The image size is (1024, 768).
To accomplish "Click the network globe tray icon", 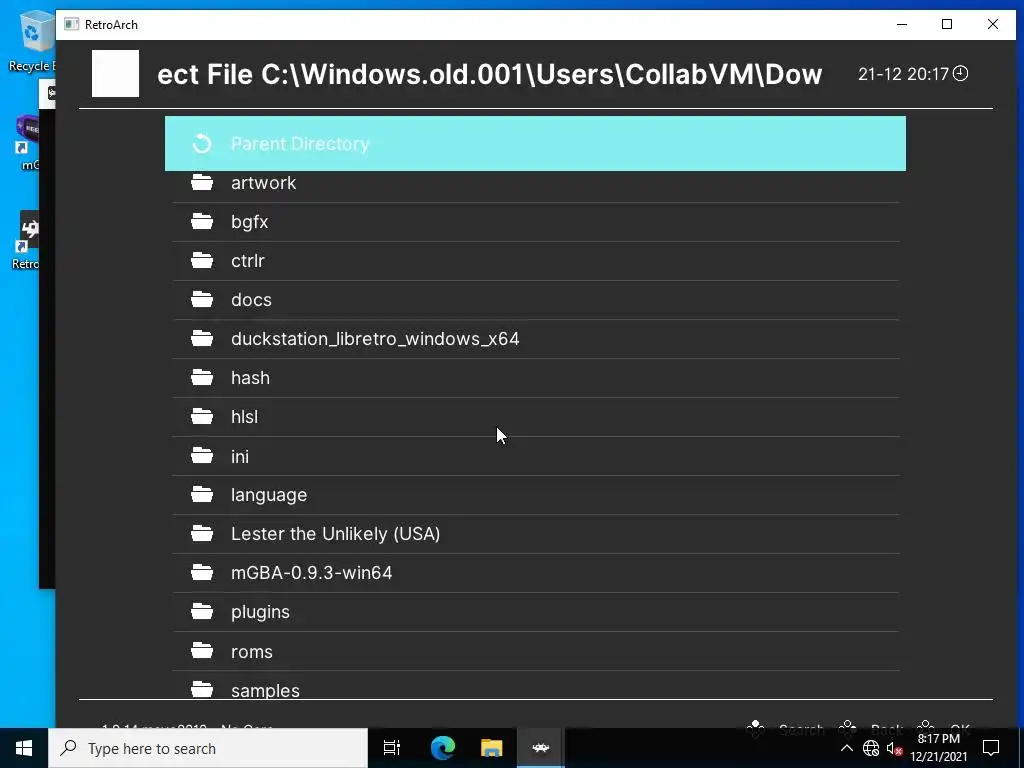I will click(871, 748).
